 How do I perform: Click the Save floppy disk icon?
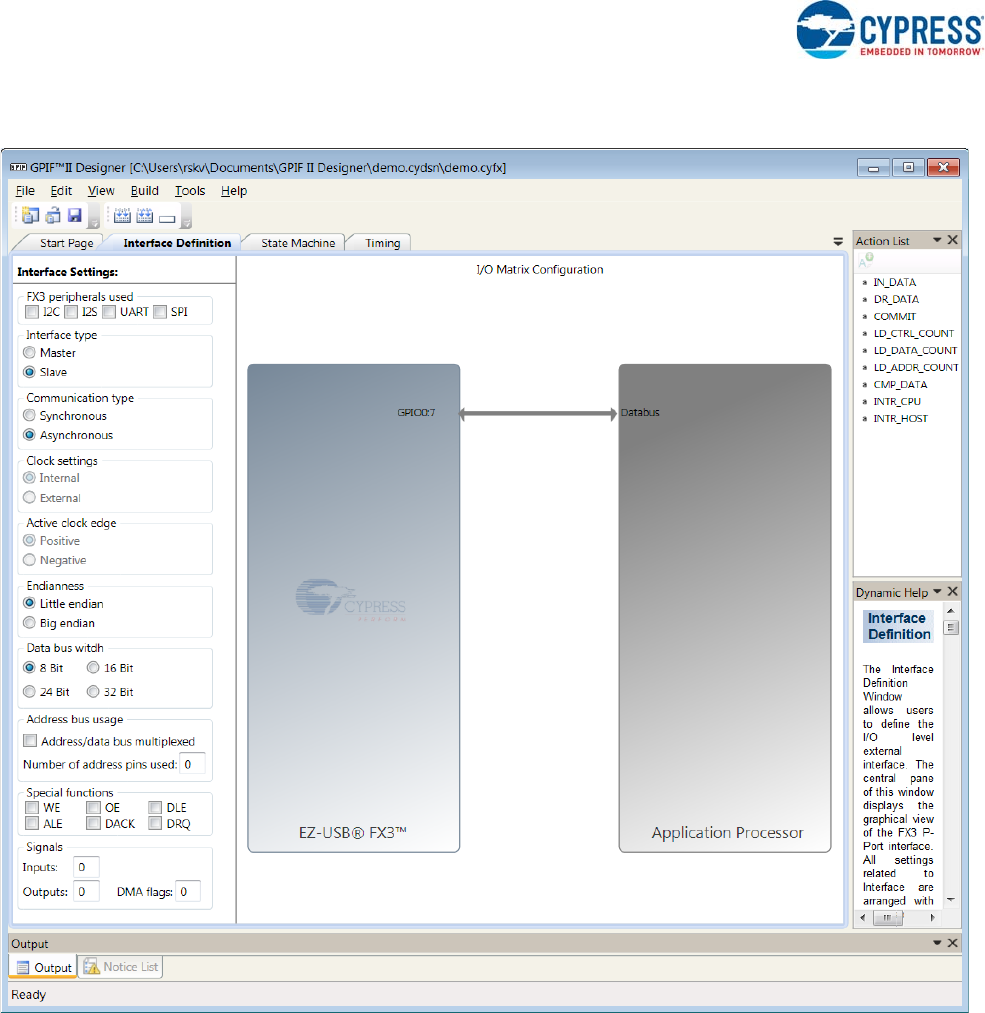point(75,215)
